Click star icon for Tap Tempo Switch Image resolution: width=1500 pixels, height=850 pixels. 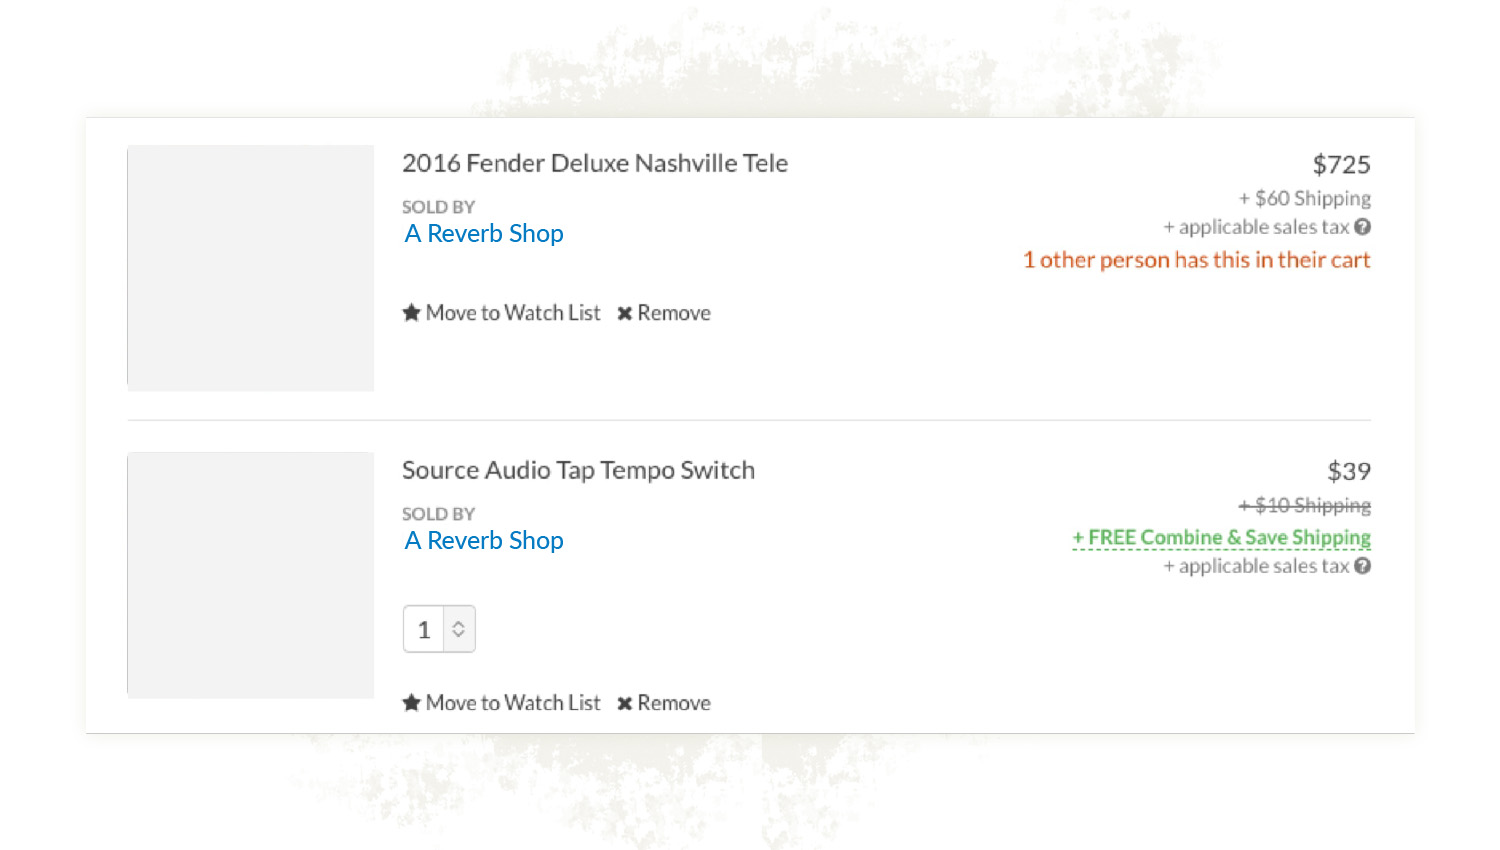(x=411, y=703)
